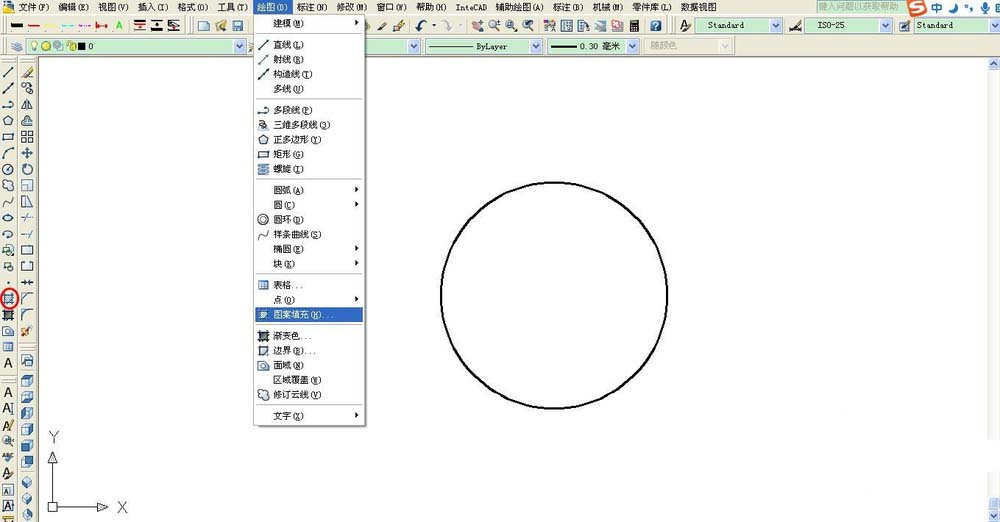Click the New drawing icon

(x=203, y=26)
